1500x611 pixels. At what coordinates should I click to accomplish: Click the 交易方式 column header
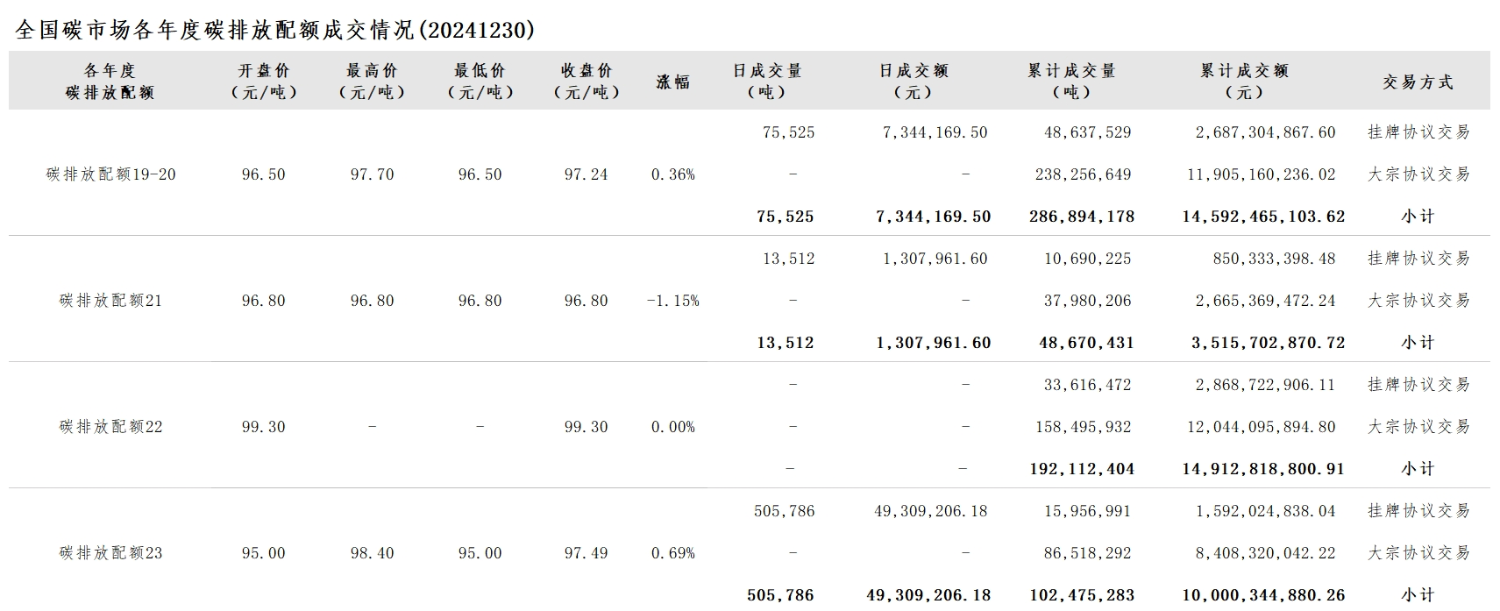click(1418, 82)
